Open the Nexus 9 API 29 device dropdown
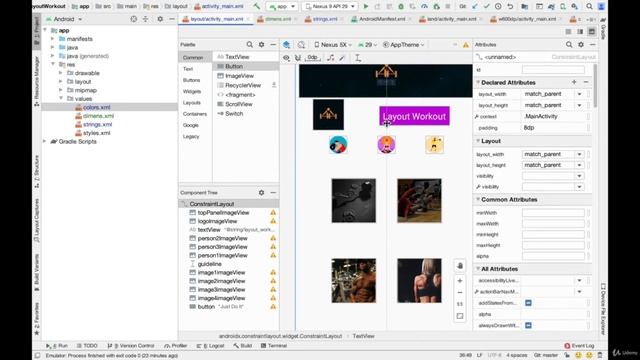The image size is (640, 360). pos(330,7)
